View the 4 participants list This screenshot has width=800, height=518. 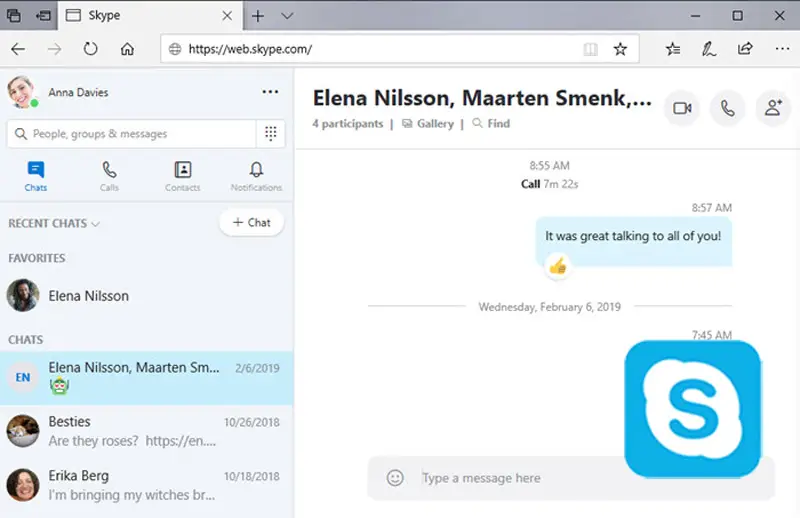click(x=347, y=124)
